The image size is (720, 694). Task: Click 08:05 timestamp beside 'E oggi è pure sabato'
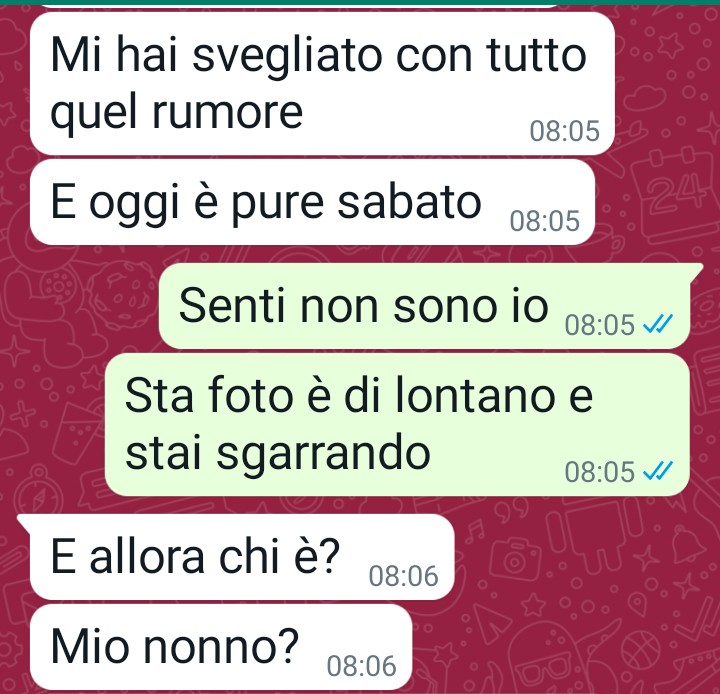[545, 221]
